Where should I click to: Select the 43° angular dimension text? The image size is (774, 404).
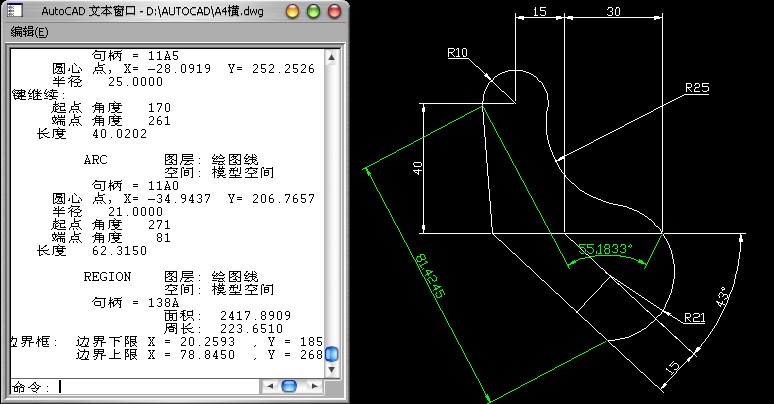tap(722, 297)
